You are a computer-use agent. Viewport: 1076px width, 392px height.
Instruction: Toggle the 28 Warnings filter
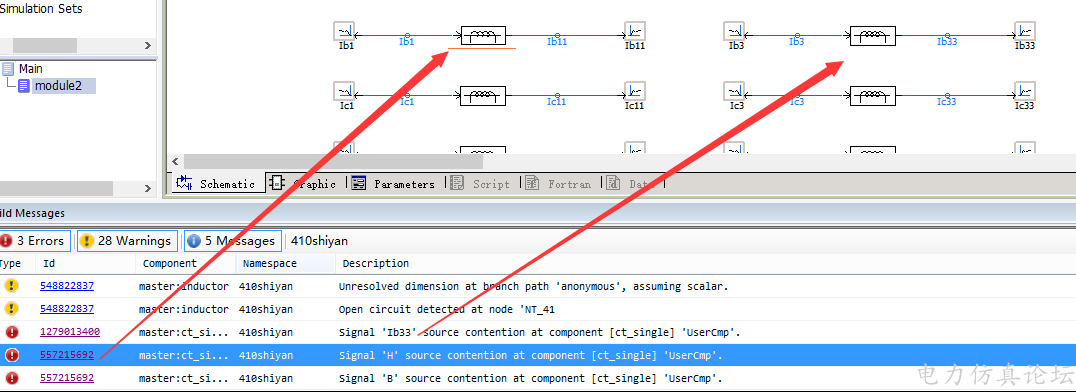(x=127, y=241)
